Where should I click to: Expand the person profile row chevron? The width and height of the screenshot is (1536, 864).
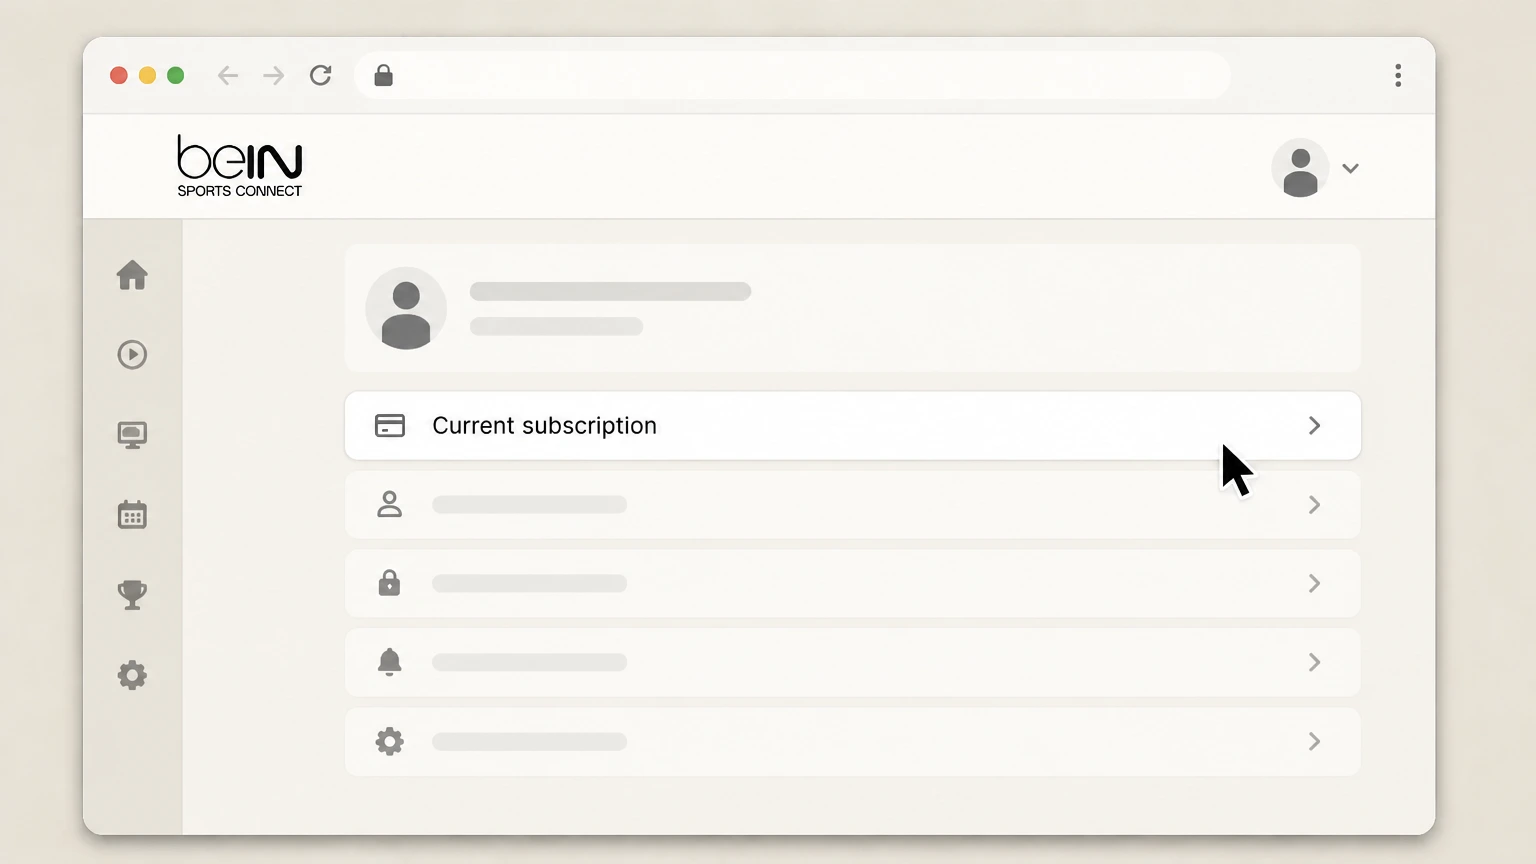(x=1315, y=505)
